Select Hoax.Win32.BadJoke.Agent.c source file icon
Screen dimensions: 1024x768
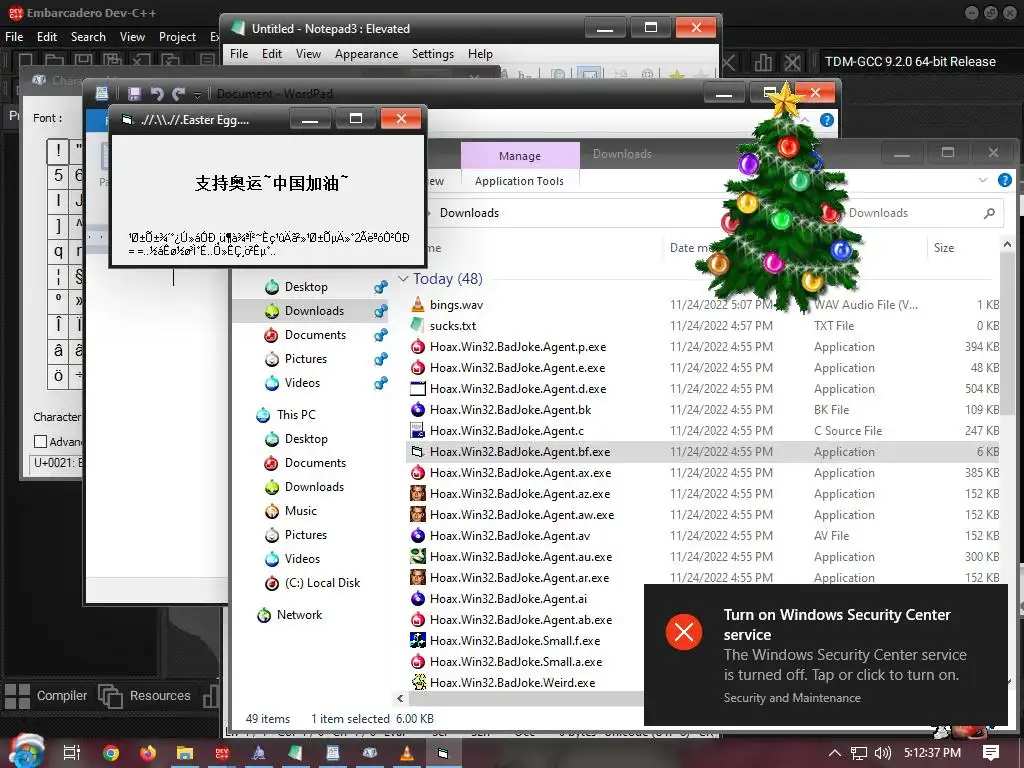pyautogui.click(x=418, y=430)
